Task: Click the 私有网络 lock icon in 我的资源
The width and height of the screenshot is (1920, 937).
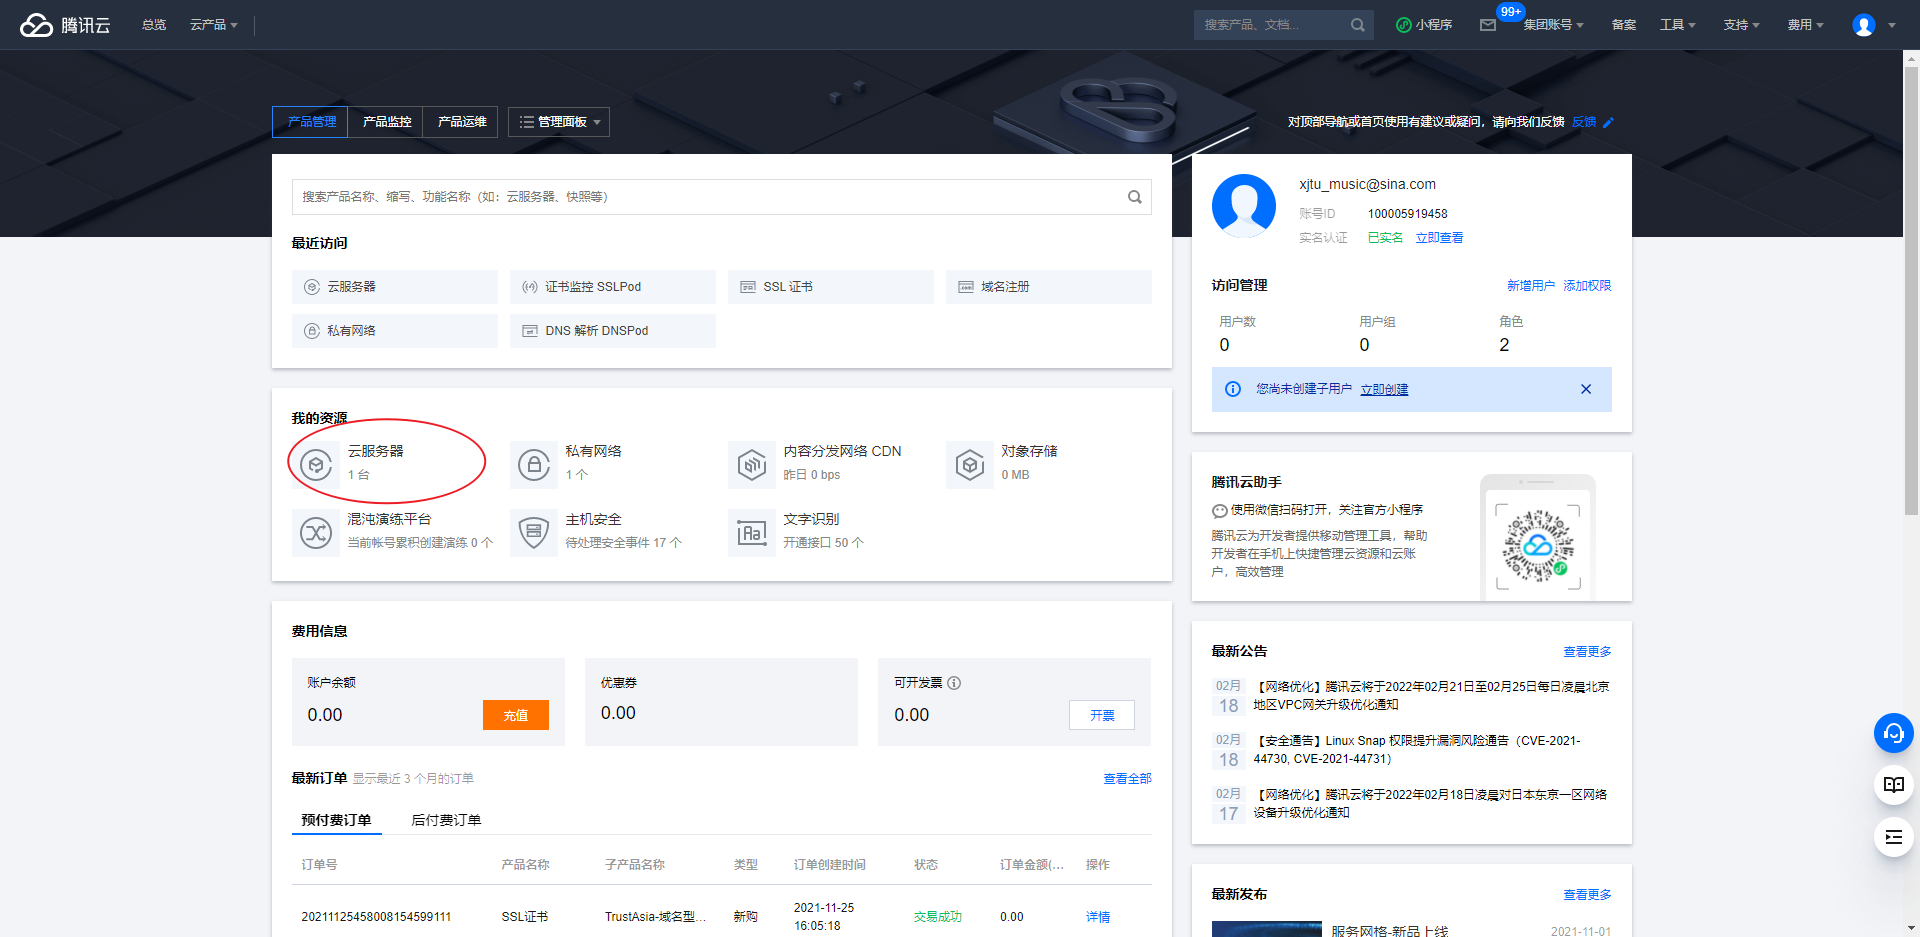Action: [x=534, y=465]
